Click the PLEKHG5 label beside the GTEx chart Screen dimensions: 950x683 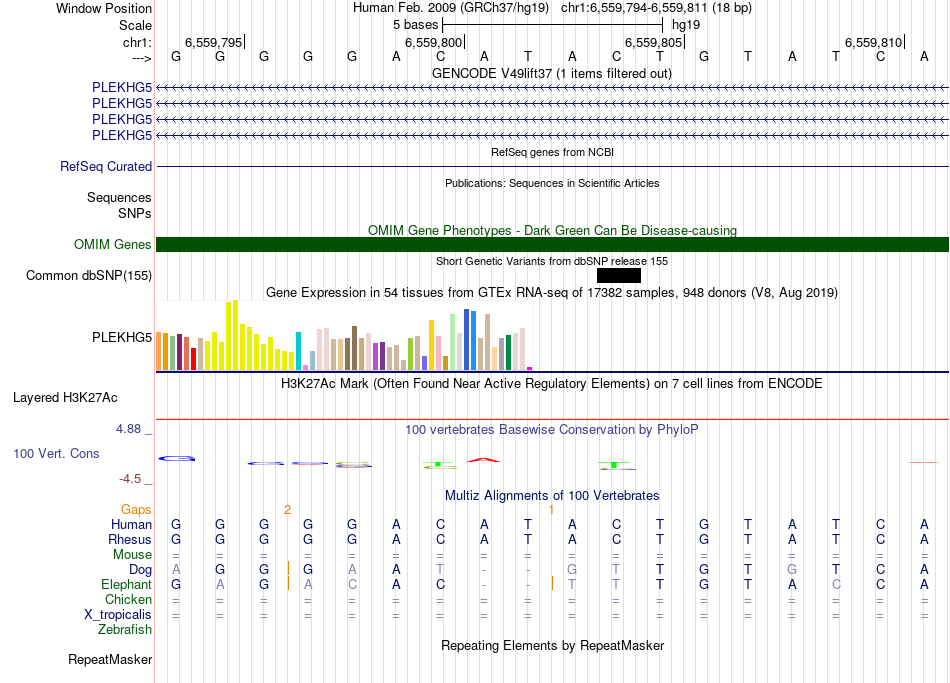(x=122, y=337)
